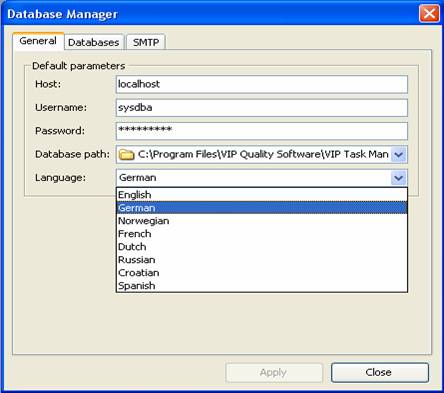
Task: Select Russian in the language list
Action: pos(262,260)
